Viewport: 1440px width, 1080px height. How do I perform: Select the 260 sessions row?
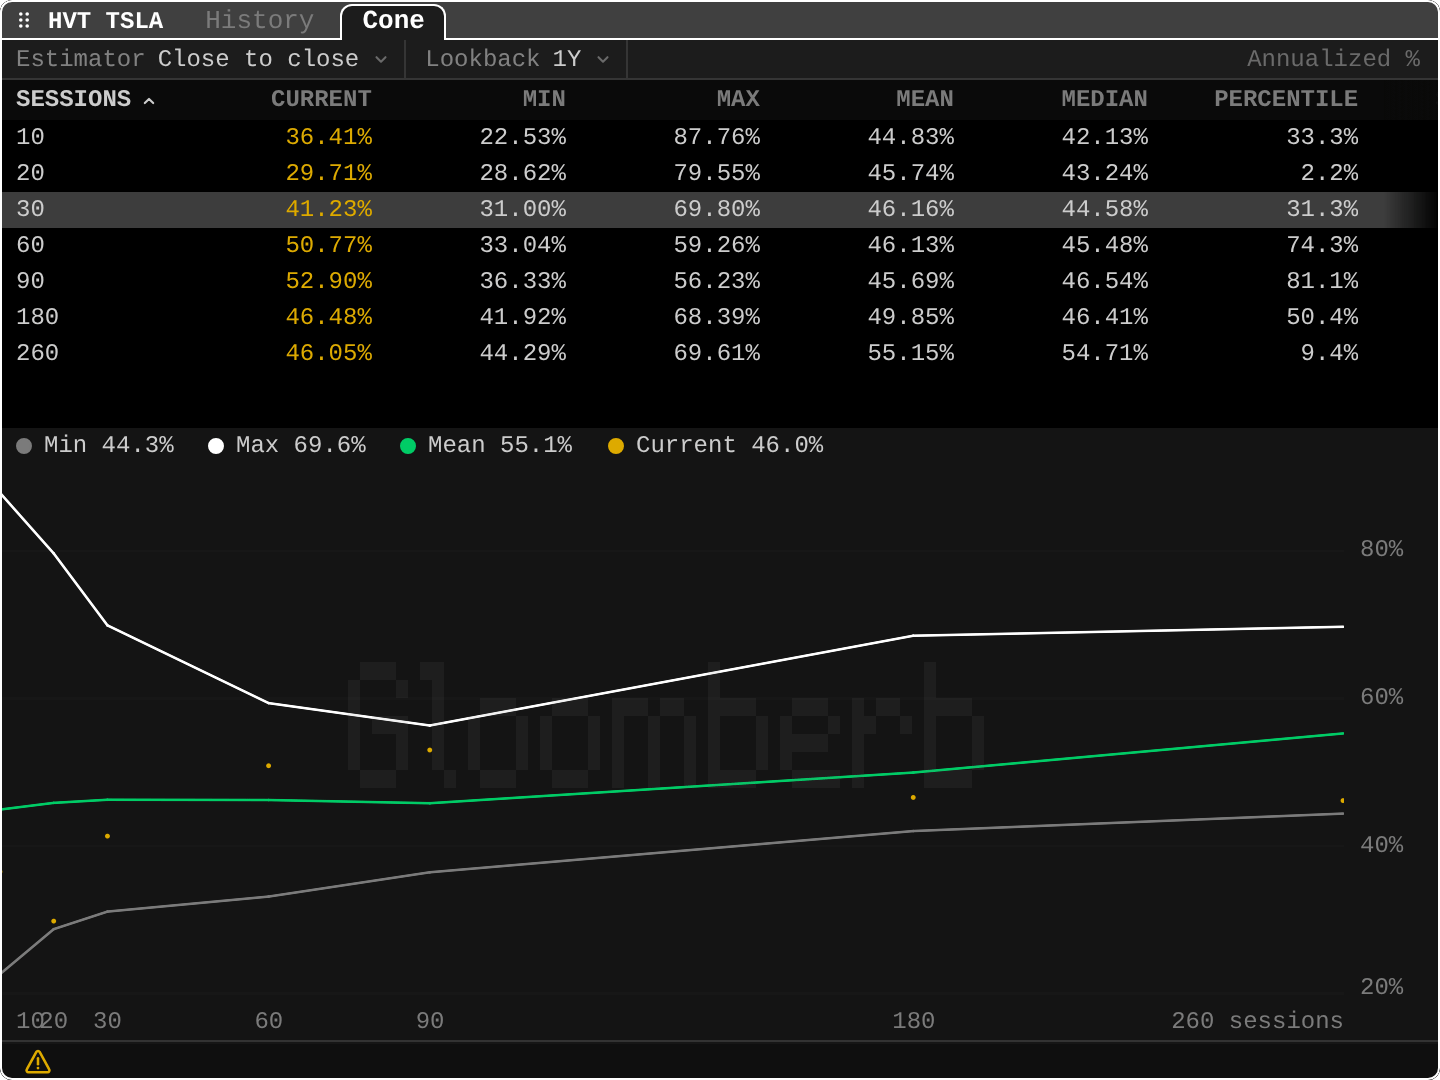click(720, 353)
